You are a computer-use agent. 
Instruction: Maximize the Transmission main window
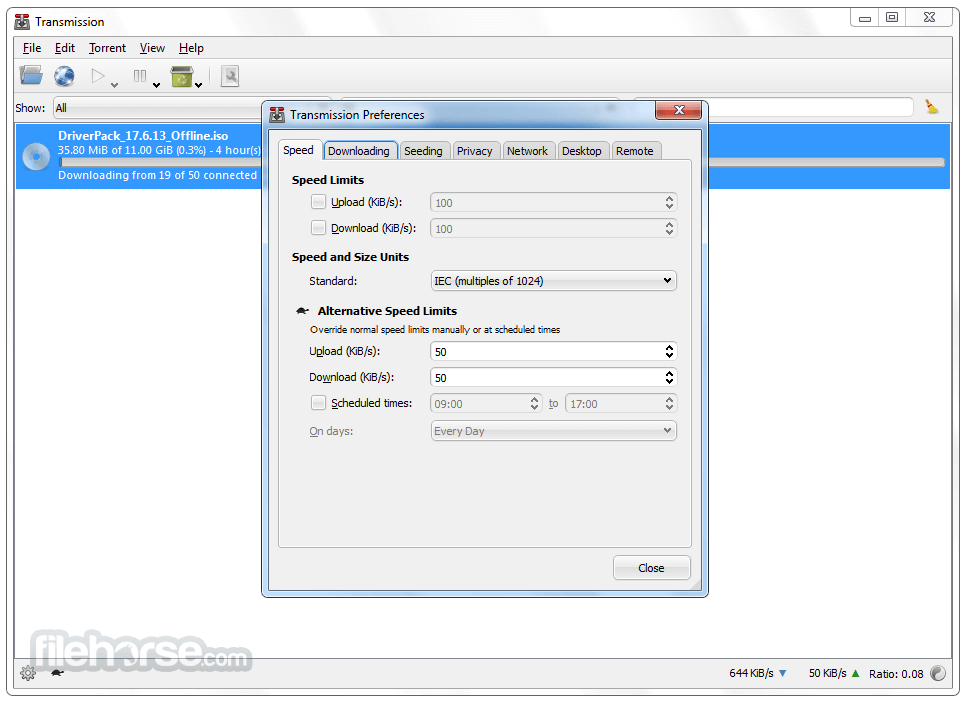point(891,17)
